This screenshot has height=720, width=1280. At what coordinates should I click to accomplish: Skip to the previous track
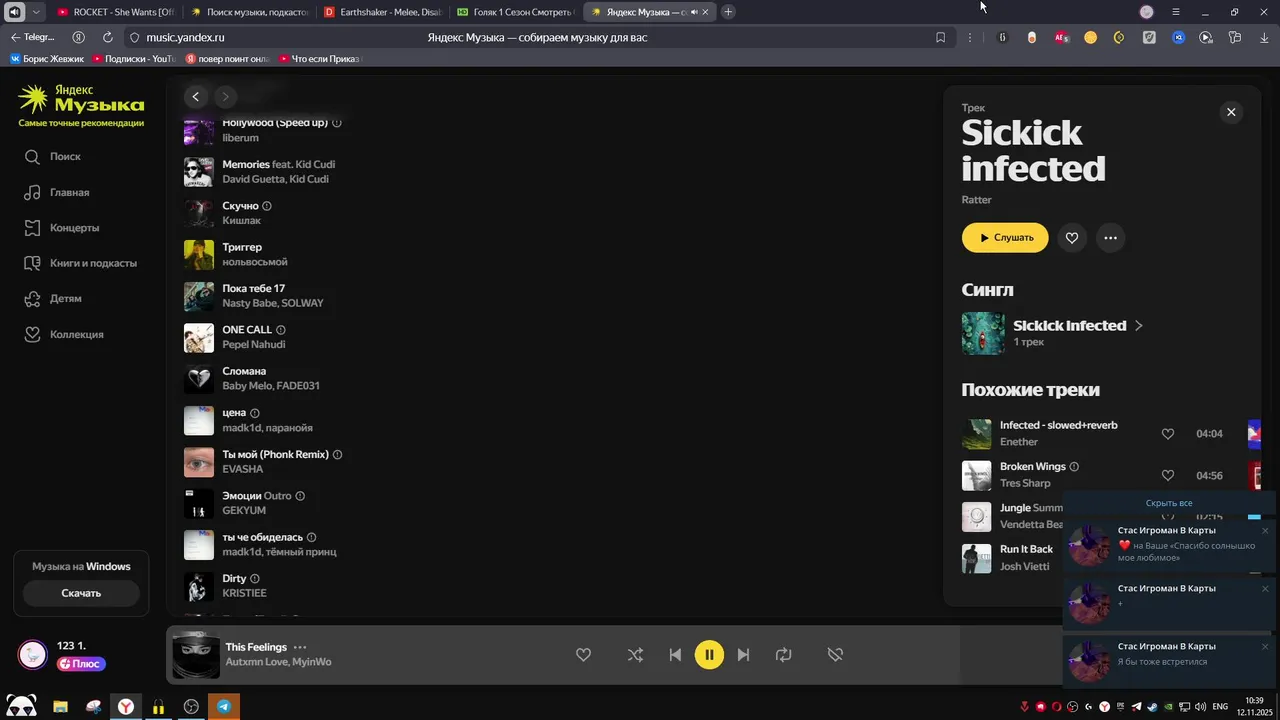[675, 655]
